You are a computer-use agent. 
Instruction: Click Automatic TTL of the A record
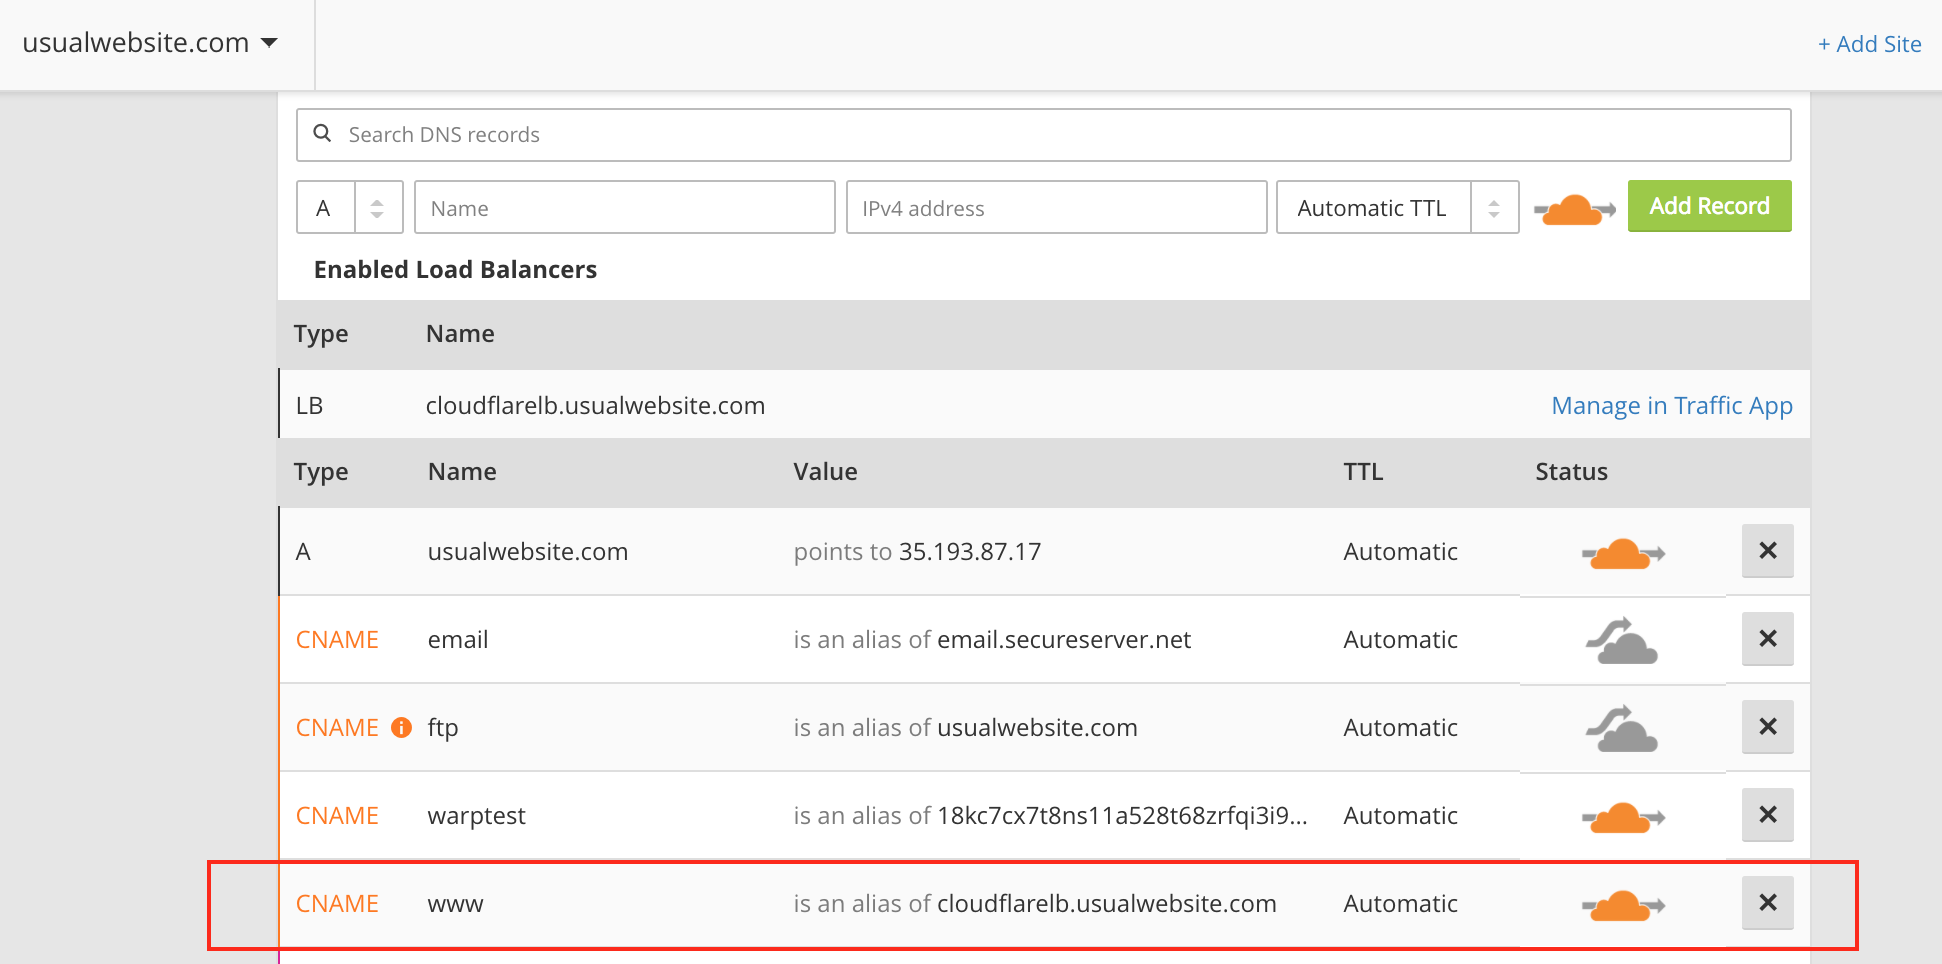pos(1400,552)
